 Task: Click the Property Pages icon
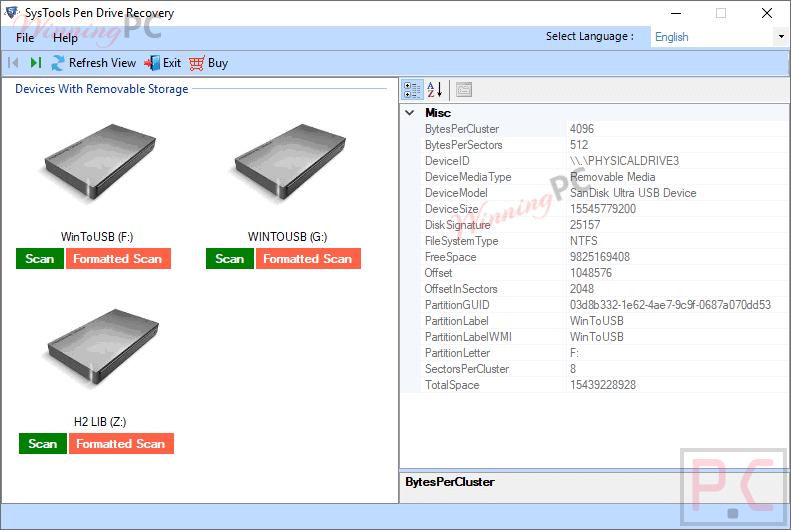click(x=464, y=90)
